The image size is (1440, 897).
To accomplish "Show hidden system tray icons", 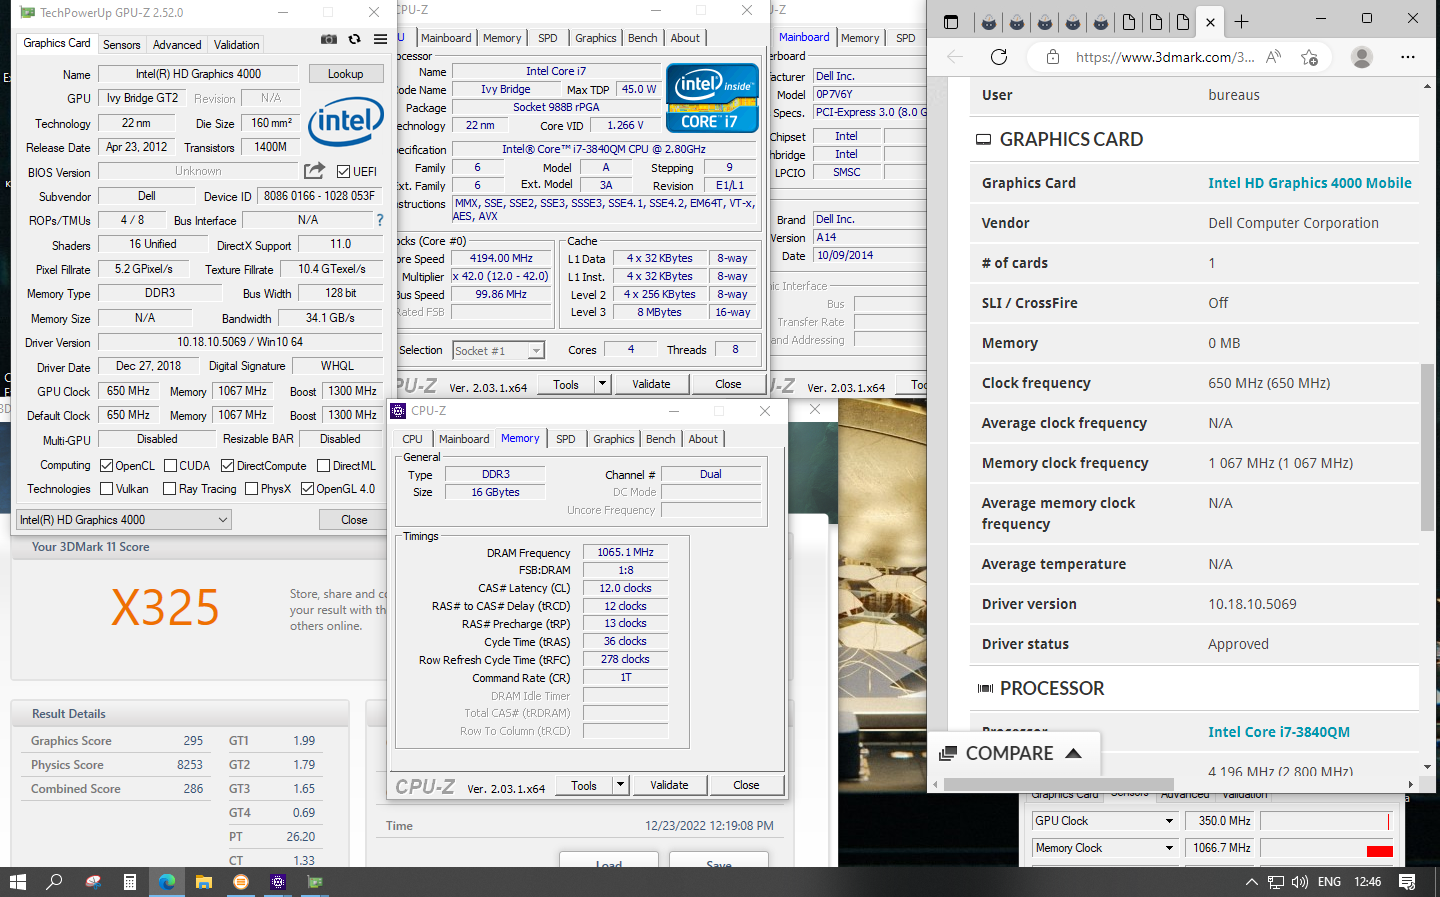I will coord(1252,882).
